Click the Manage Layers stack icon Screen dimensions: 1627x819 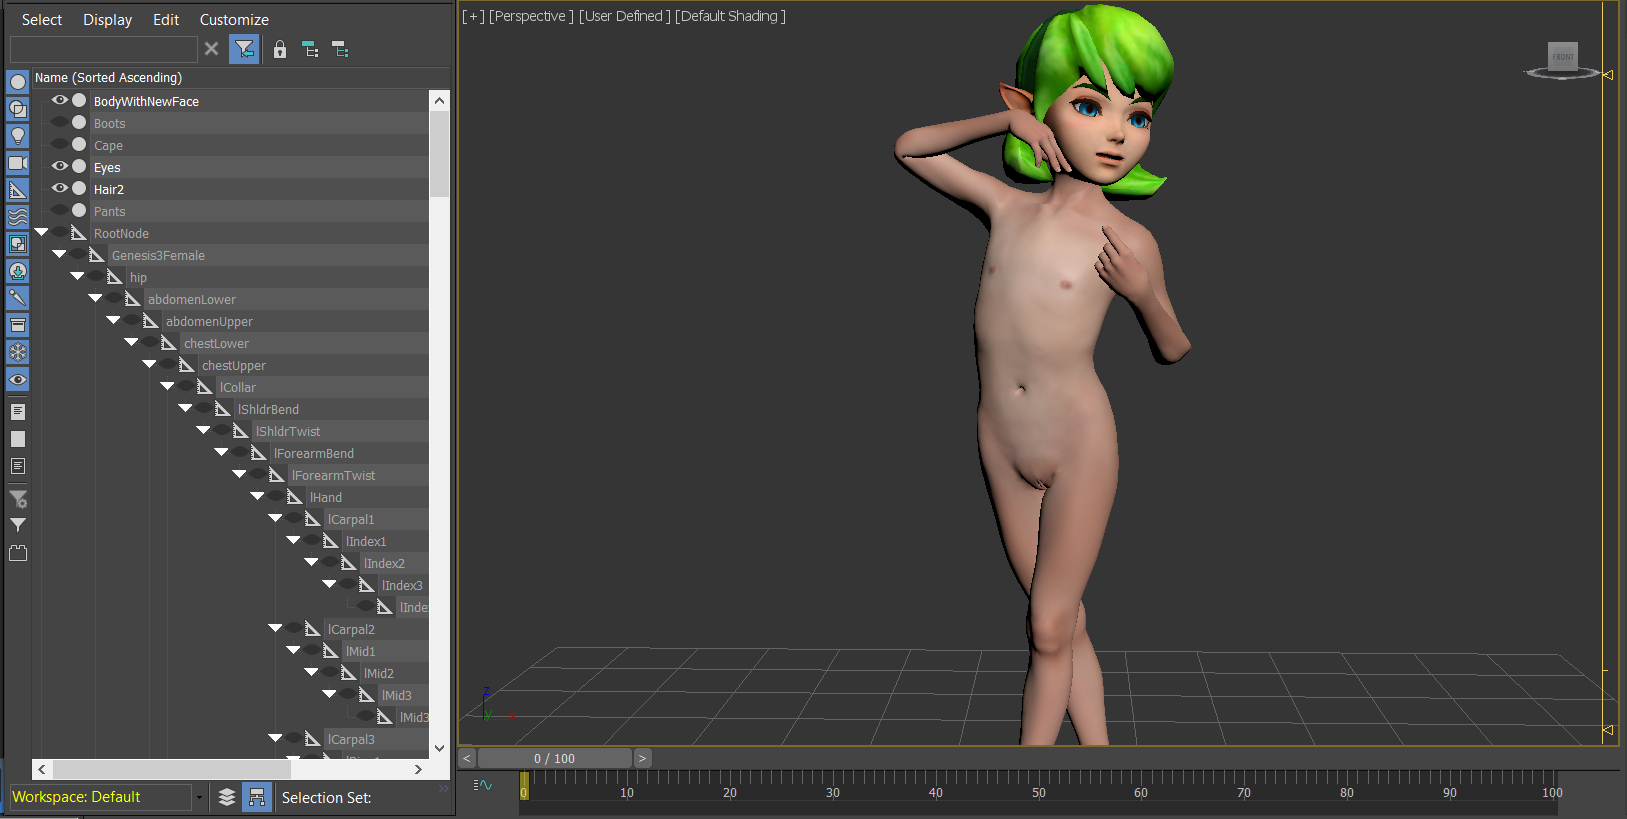click(x=227, y=797)
